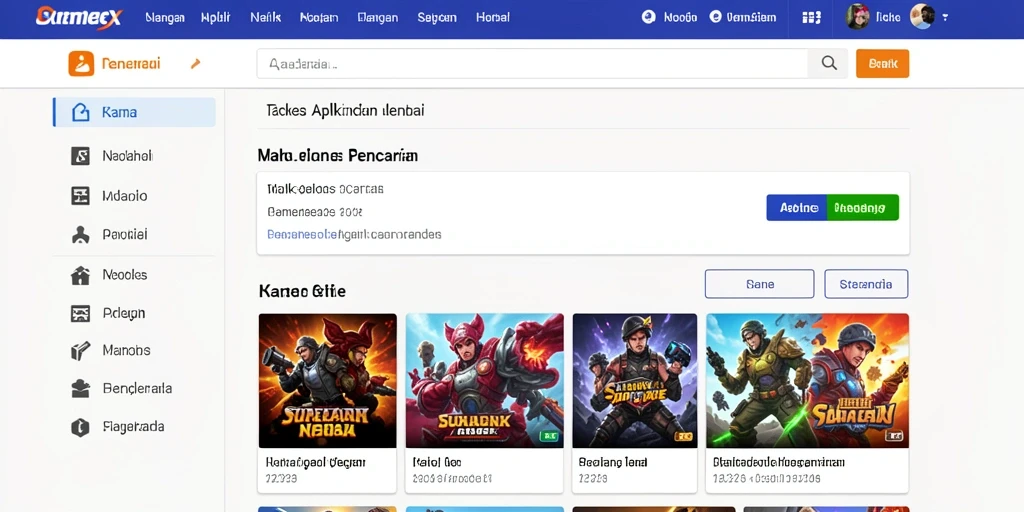Screen dimensions: 1024x512
Task: Open the Horbal menu item
Action: pos(492,18)
